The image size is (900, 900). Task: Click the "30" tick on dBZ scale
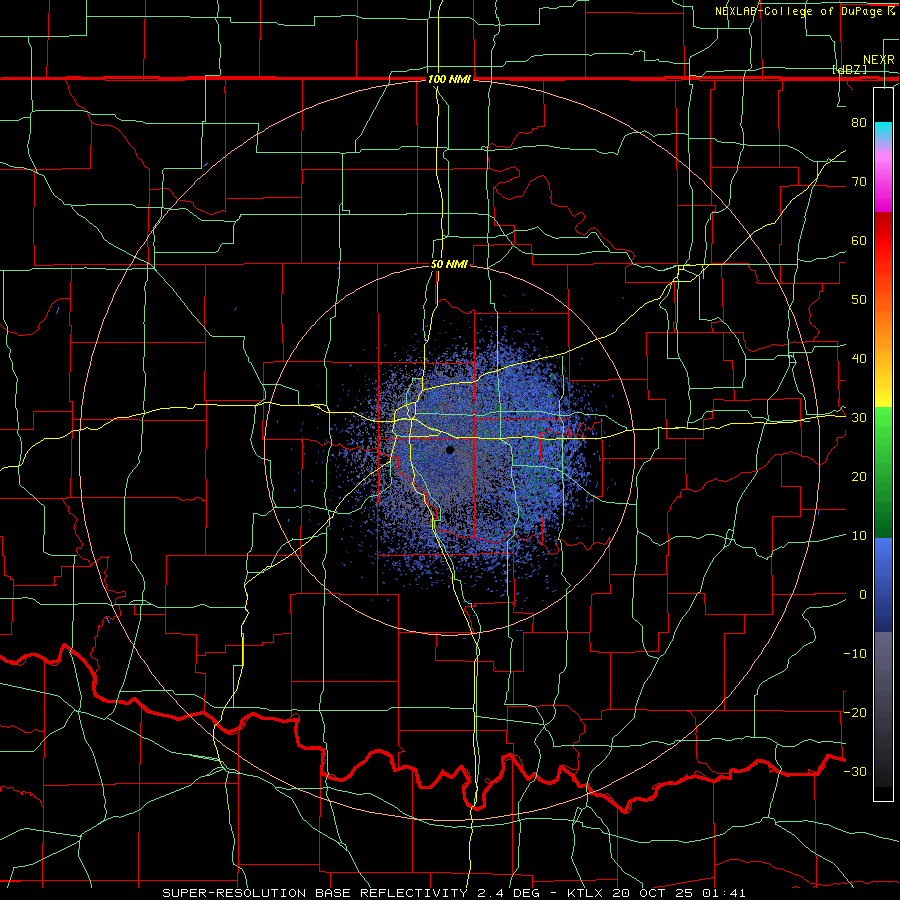859,417
